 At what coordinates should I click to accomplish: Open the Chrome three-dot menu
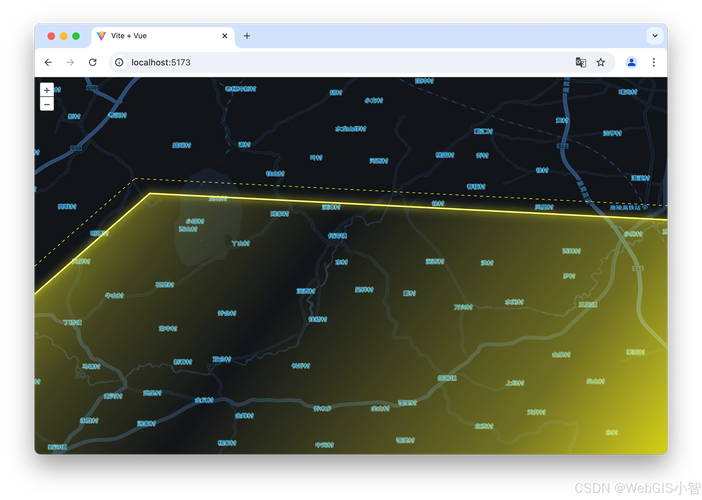(654, 62)
